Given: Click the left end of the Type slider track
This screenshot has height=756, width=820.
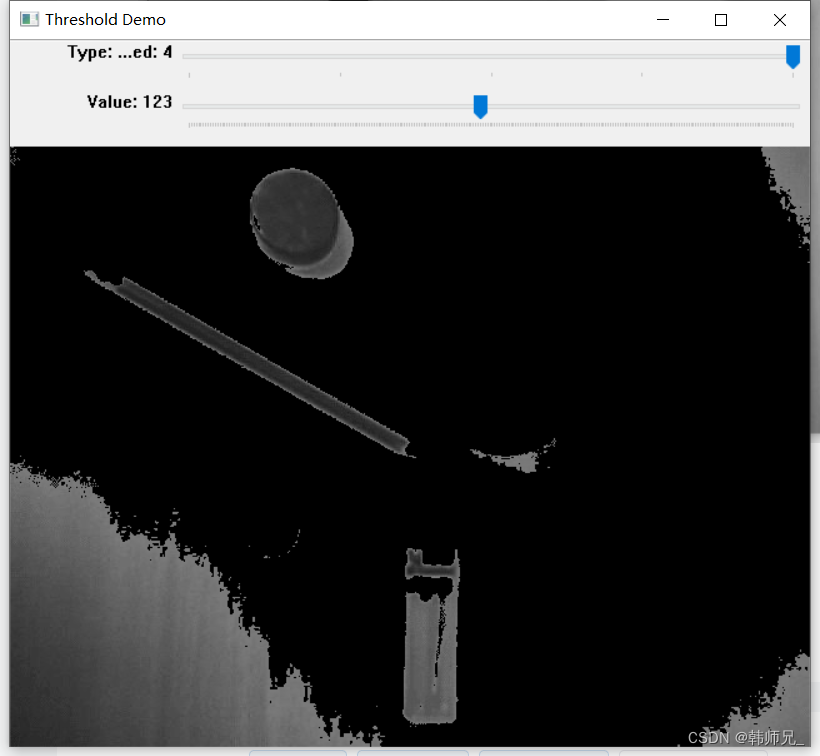Looking at the screenshot, I should point(190,57).
